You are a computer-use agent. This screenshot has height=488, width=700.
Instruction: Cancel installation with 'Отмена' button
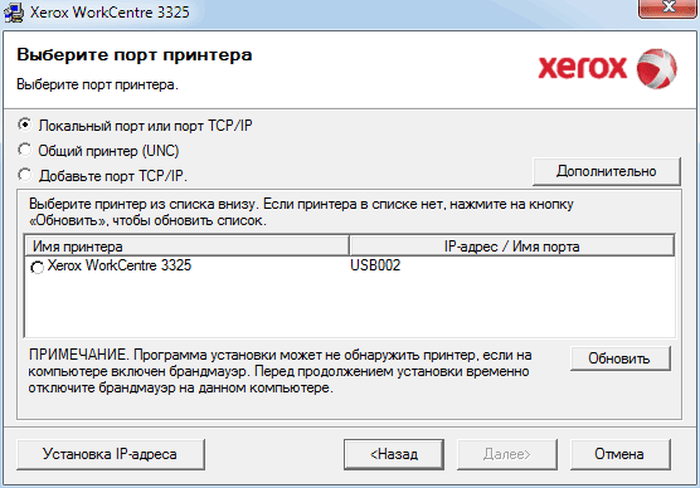click(620, 454)
